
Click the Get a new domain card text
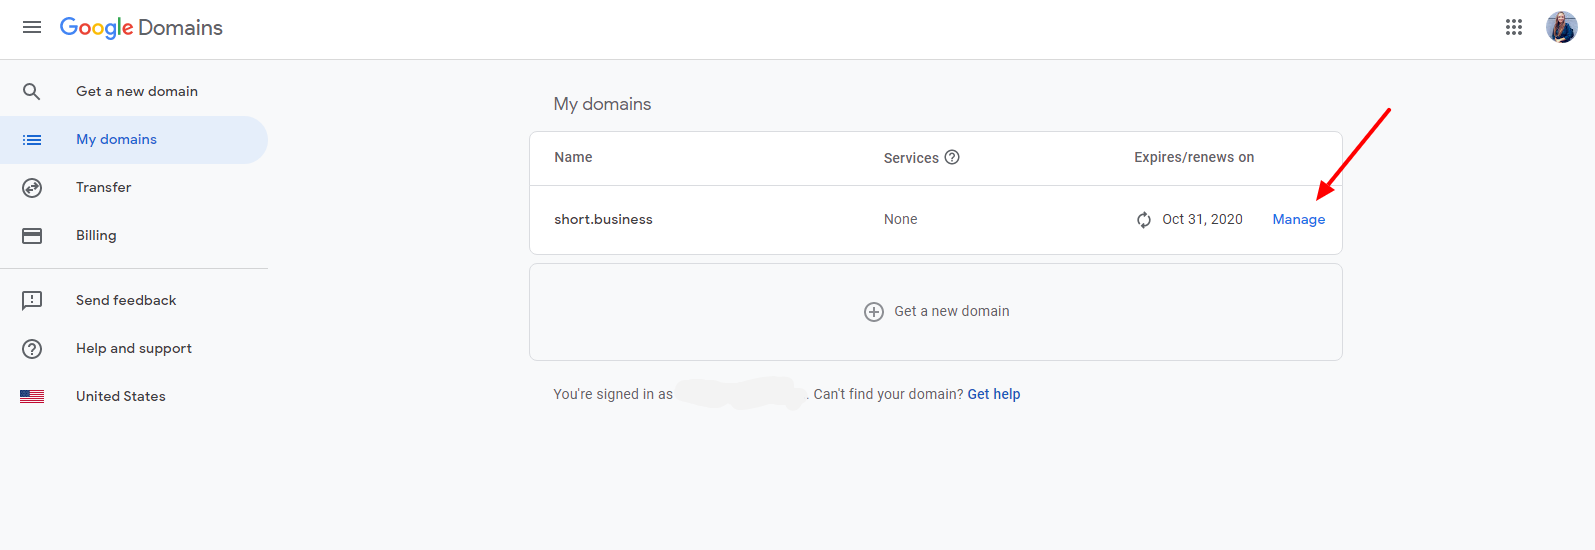pyautogui.click(x=952, y=311)
